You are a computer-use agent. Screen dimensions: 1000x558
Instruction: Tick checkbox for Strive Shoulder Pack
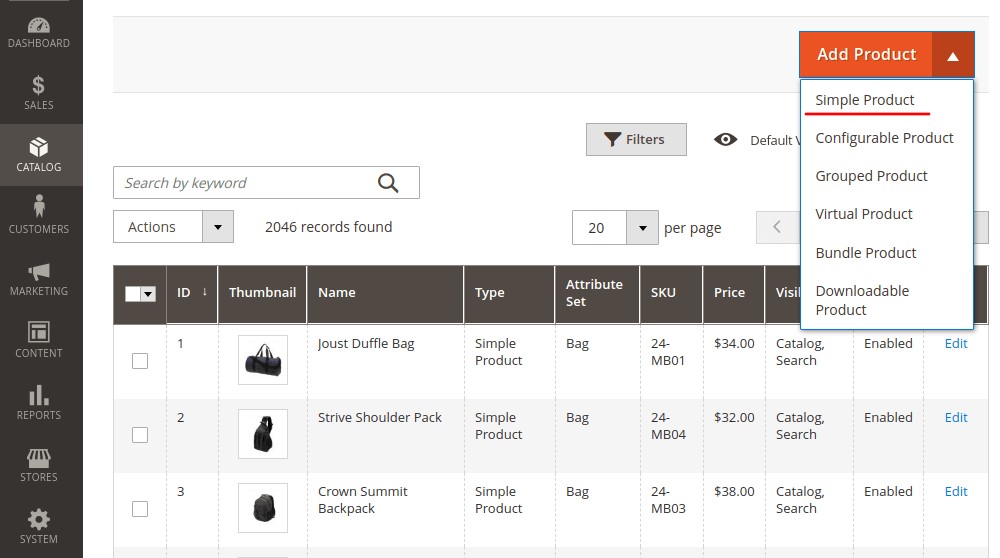tap(140, 435)
